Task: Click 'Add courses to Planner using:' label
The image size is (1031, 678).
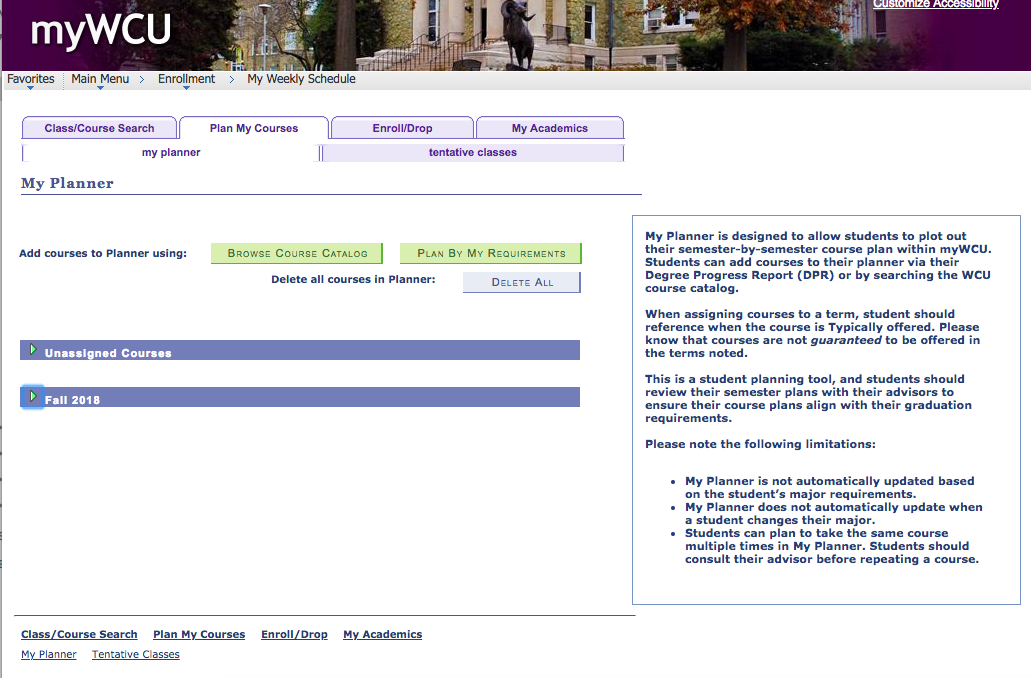Action: pyautogui.click(x=103, y=253)
